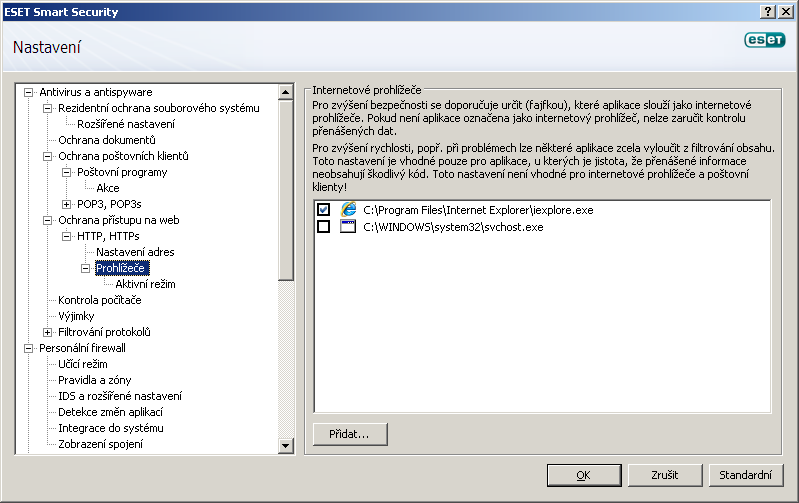The image size is (799, 503).
Task: Check the svchost.exe browser checkbox
Action: tap(323, 226)
